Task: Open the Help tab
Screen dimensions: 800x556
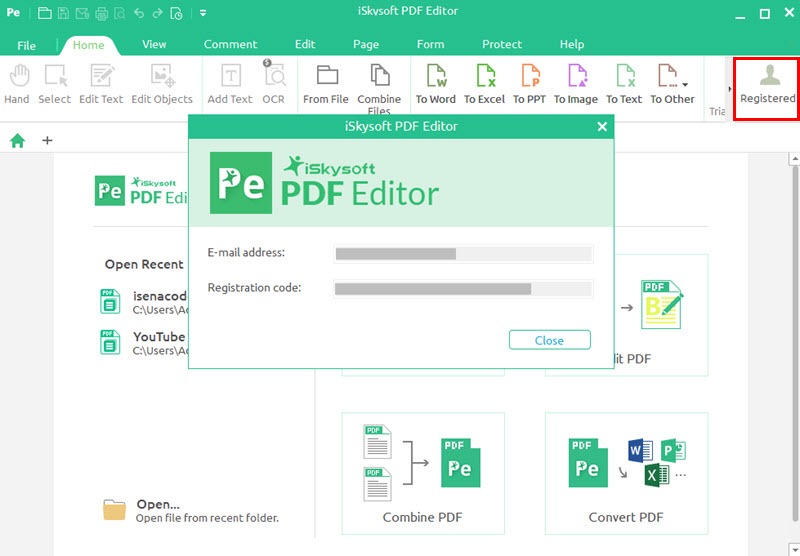Action: (572, 44)
